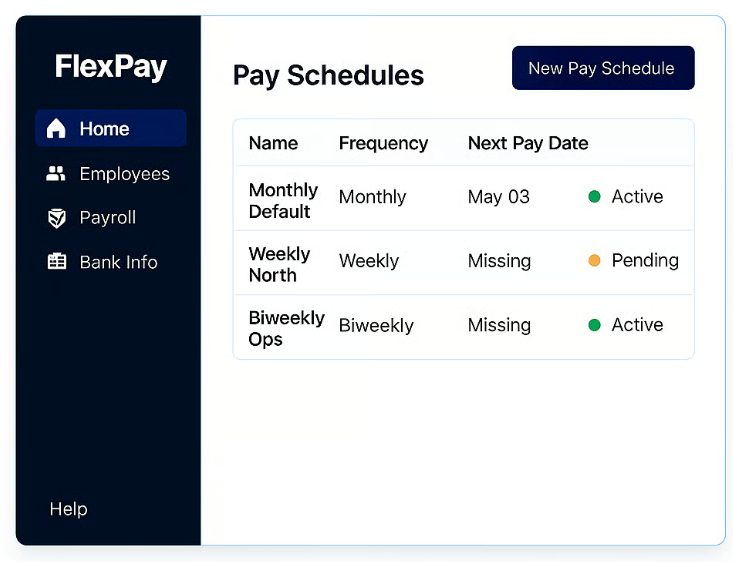Click the Employees people icon

tap(57, 174)
